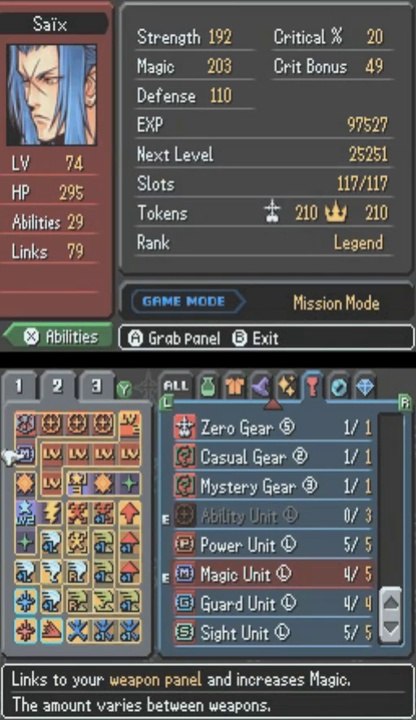416x720 pixels.
Task: Open panel deck tab 1
Action: pyautogui.click(x=18, y=386)
